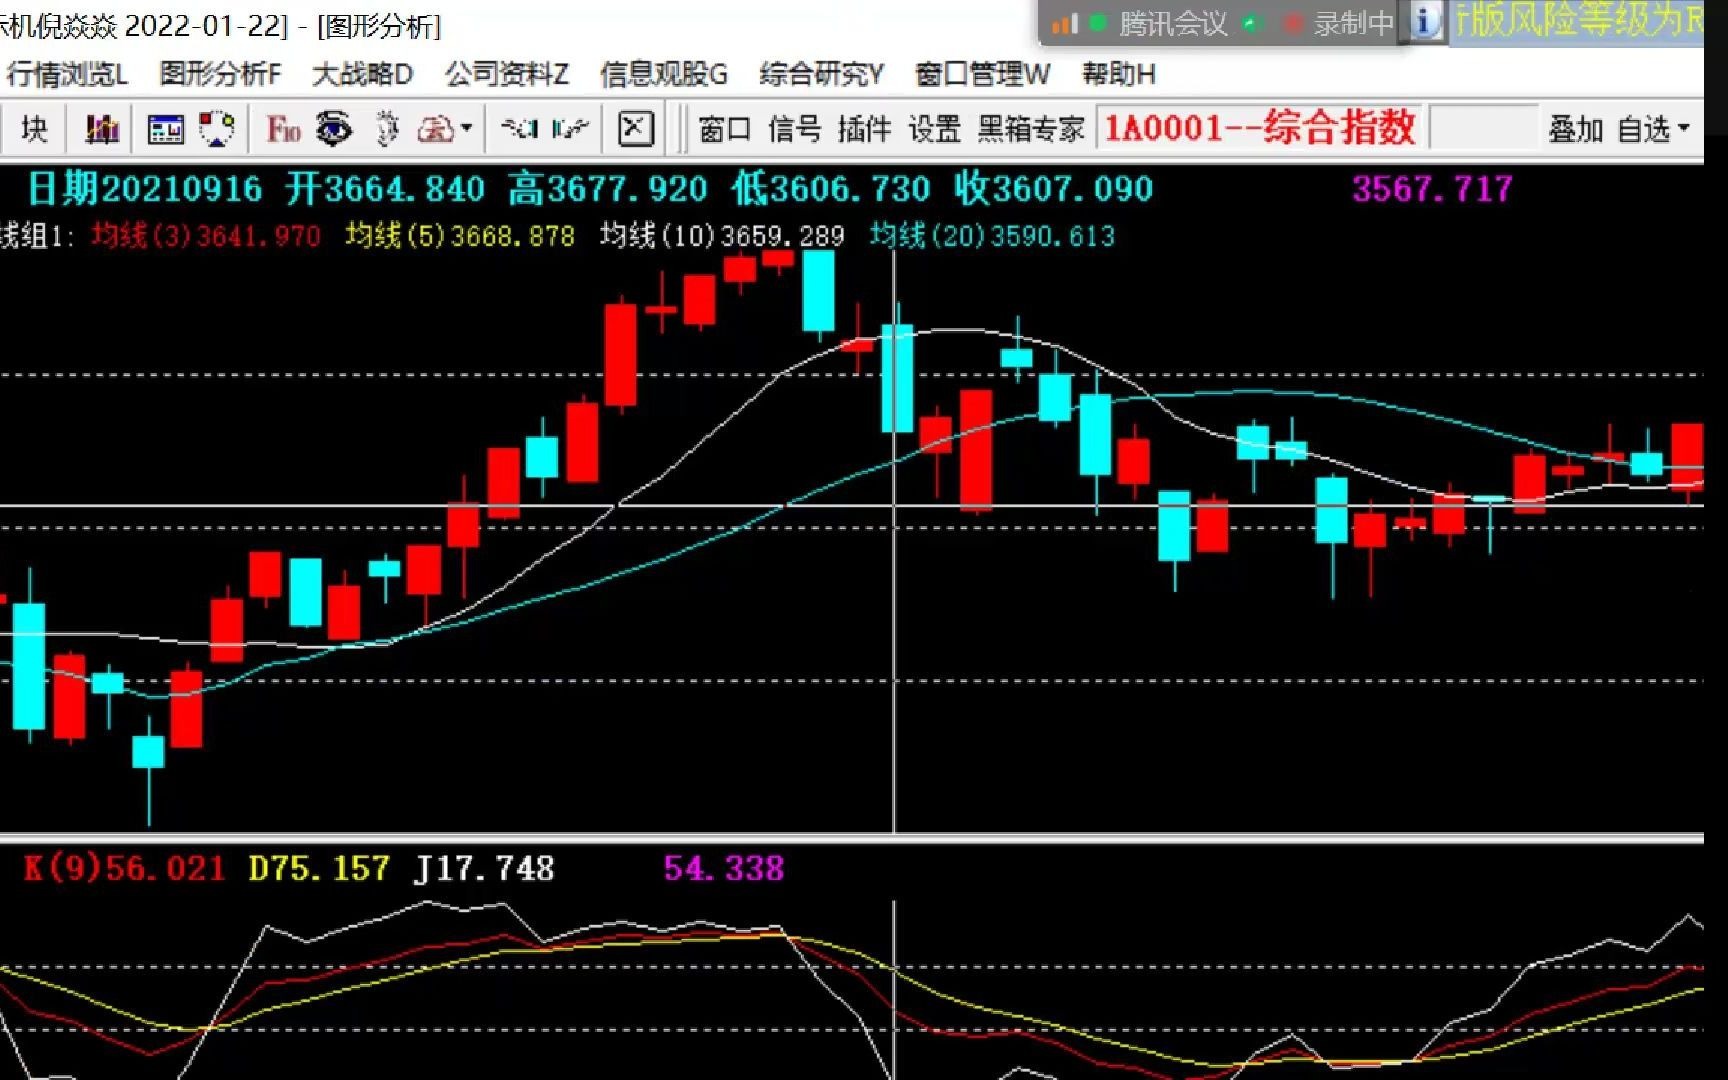Click the quote window panel icon

[165, 129]
